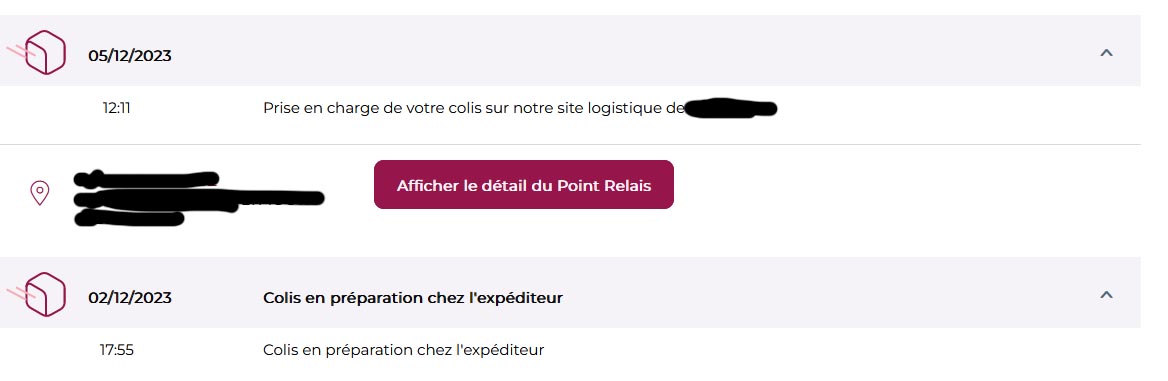This screenshot has width=1168, height=381.
Task: Click the bold 'Colis en préparation chez l'expéditeur' heading
Action: (413, 298)
